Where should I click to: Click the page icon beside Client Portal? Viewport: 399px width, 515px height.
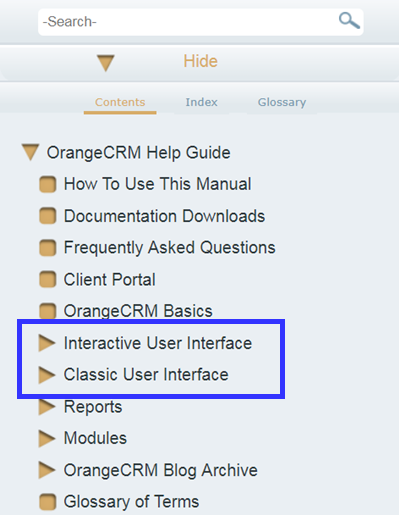(48, 279)
